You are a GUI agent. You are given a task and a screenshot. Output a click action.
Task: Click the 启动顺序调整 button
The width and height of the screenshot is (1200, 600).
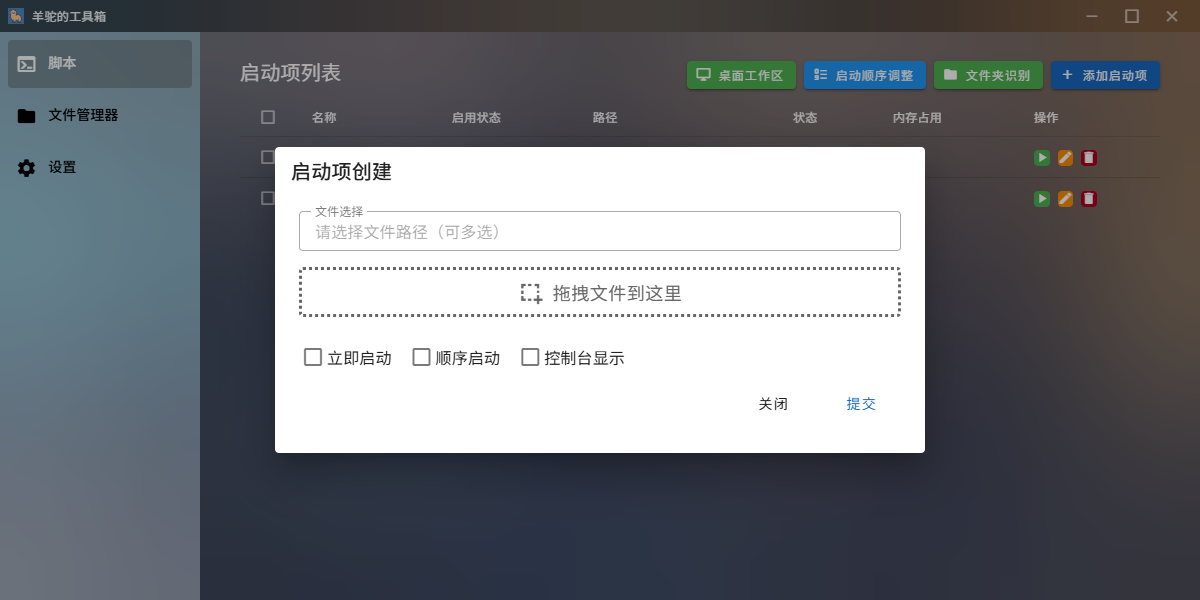pyautogui.click(x=864, y=75)
